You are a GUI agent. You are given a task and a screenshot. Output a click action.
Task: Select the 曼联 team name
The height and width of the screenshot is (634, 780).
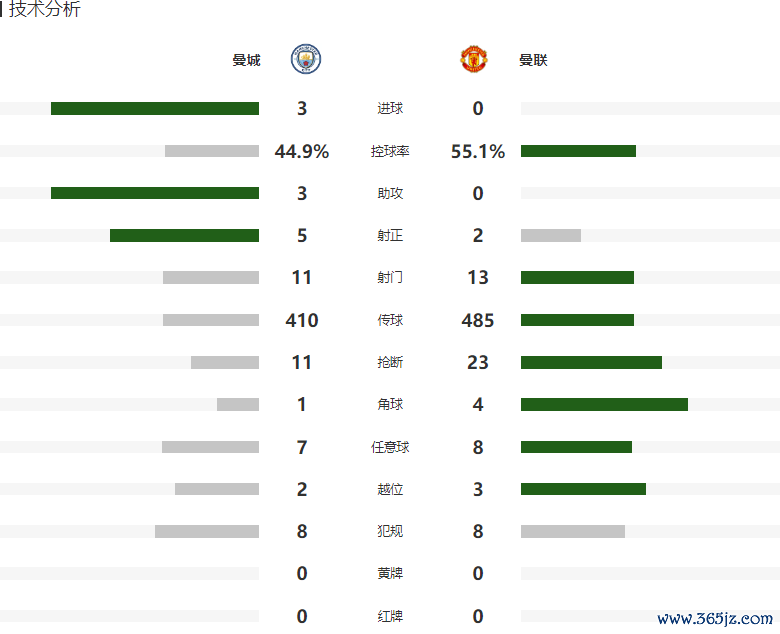(x=533, y=60)
